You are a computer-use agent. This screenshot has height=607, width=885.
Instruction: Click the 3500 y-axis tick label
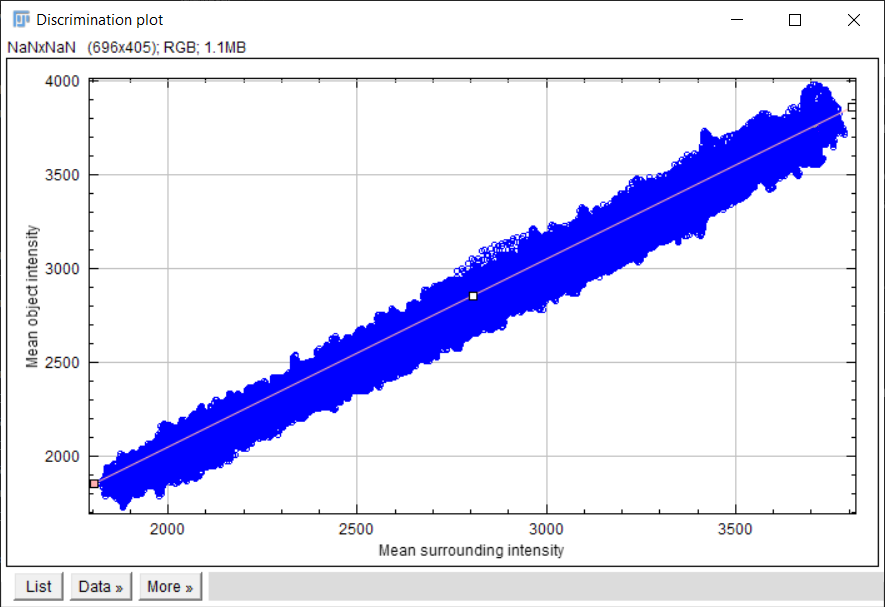coord(62,175)
